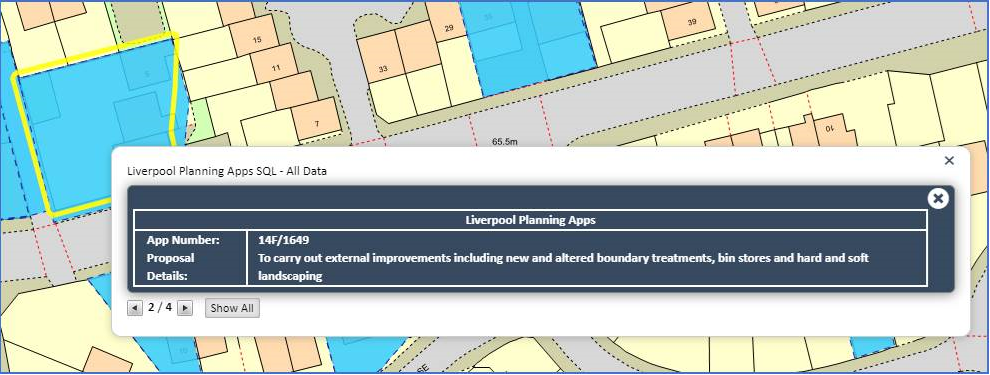Viewport: 990px width, 375px height.
Task: Click building number 33 on map
Action: [383, 69]
